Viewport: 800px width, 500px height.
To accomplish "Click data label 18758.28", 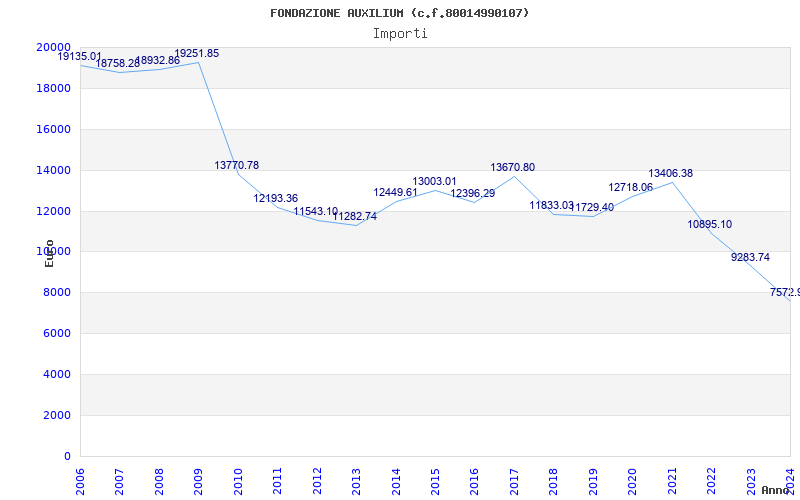I will coord(118,63).
